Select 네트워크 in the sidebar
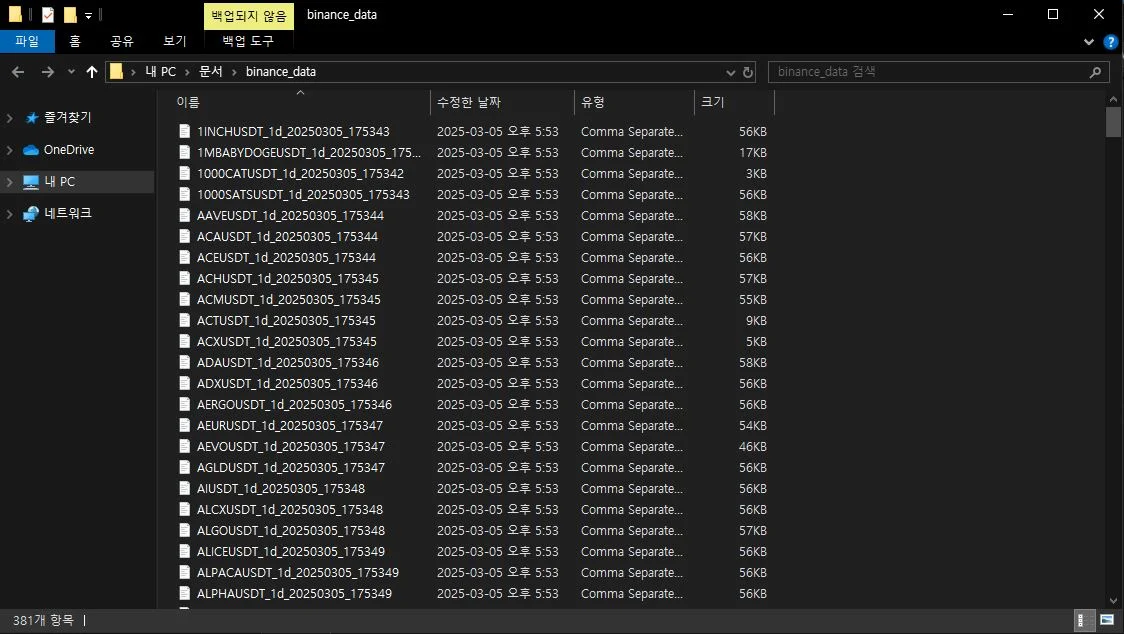Screen dimensions: 1124x634 (x=67, y=214)
